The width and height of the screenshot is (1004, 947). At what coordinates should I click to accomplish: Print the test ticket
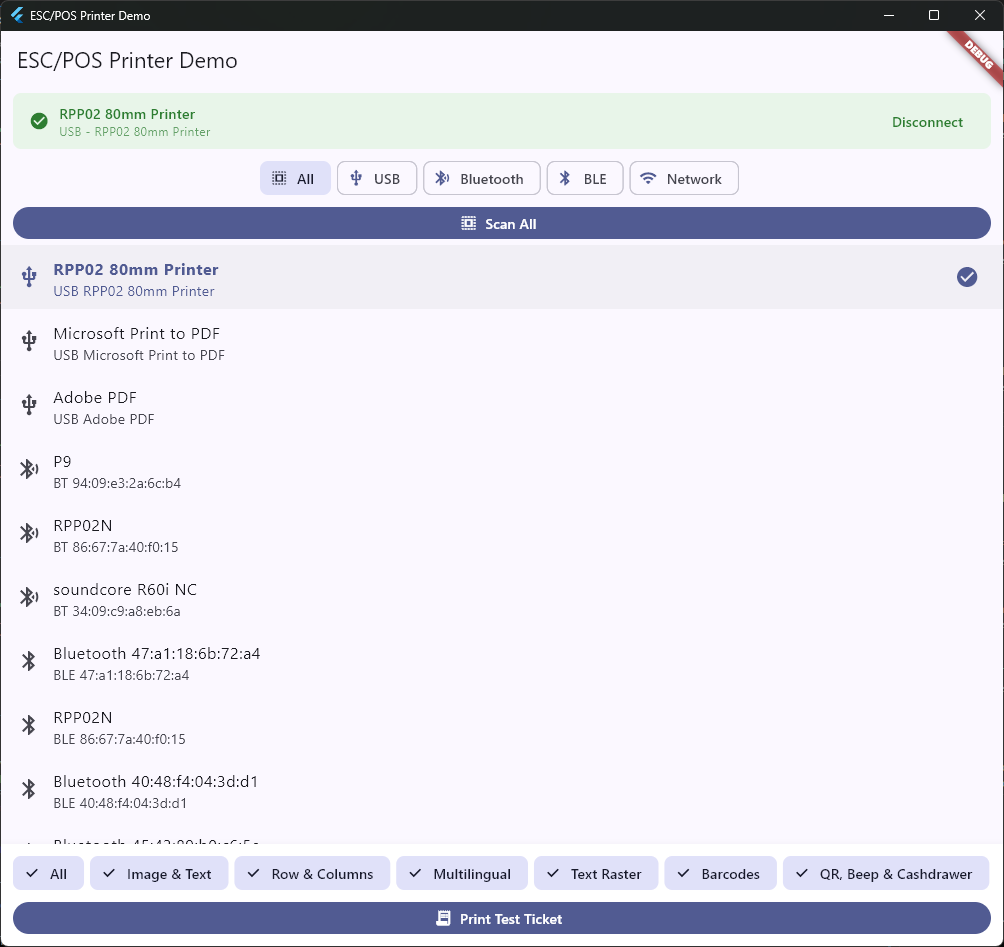pyautogui.click(x=502, y=918)
